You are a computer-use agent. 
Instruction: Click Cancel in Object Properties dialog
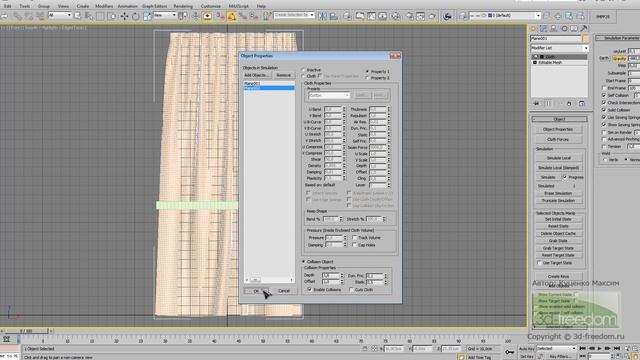[284, 291]
